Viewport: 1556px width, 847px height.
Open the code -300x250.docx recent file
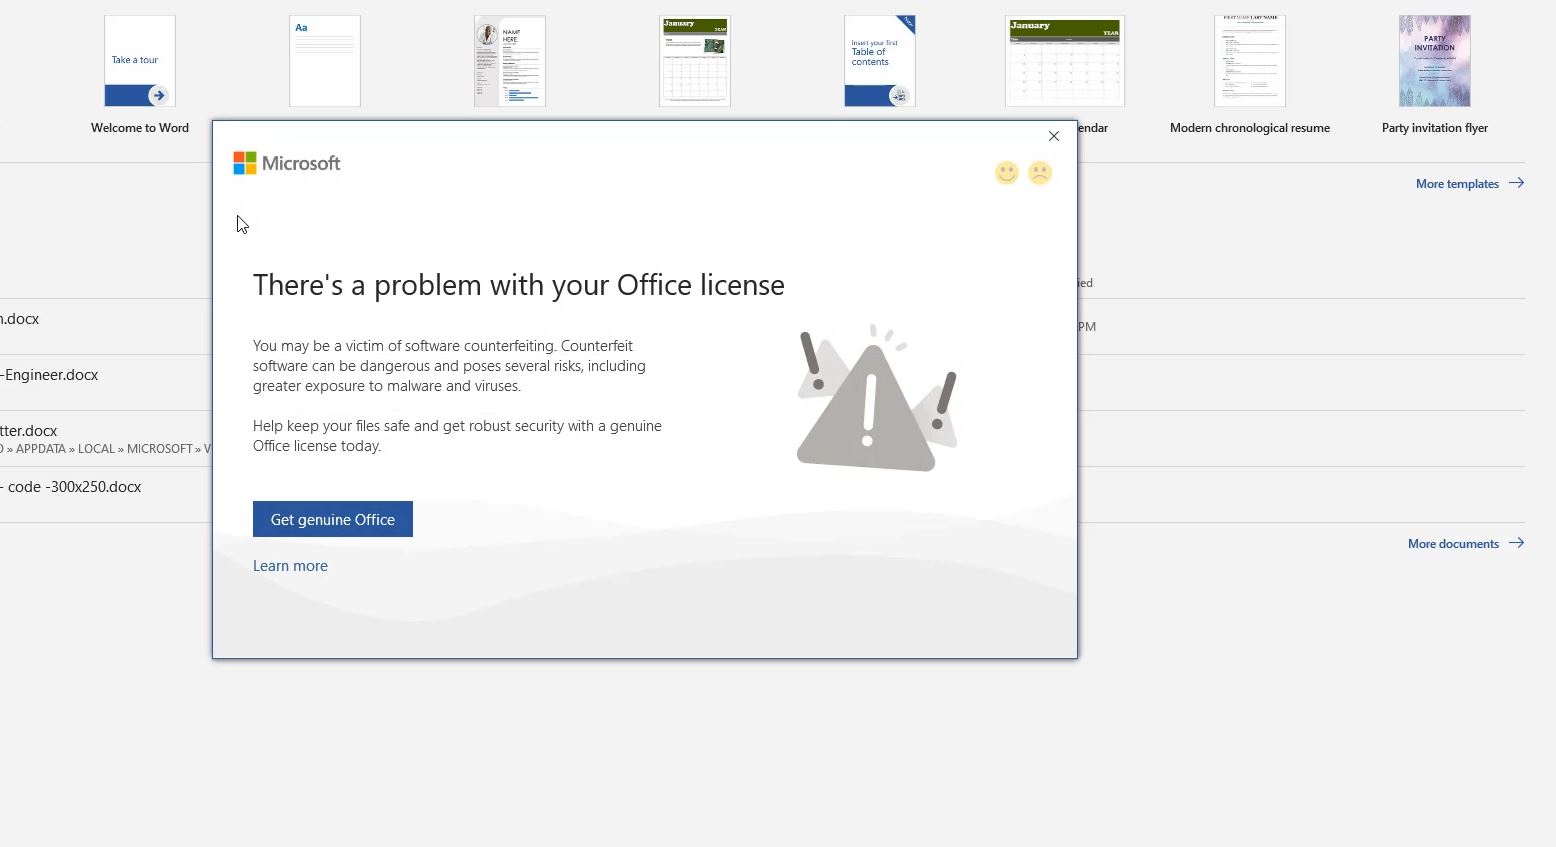click(x=73, y=486)
